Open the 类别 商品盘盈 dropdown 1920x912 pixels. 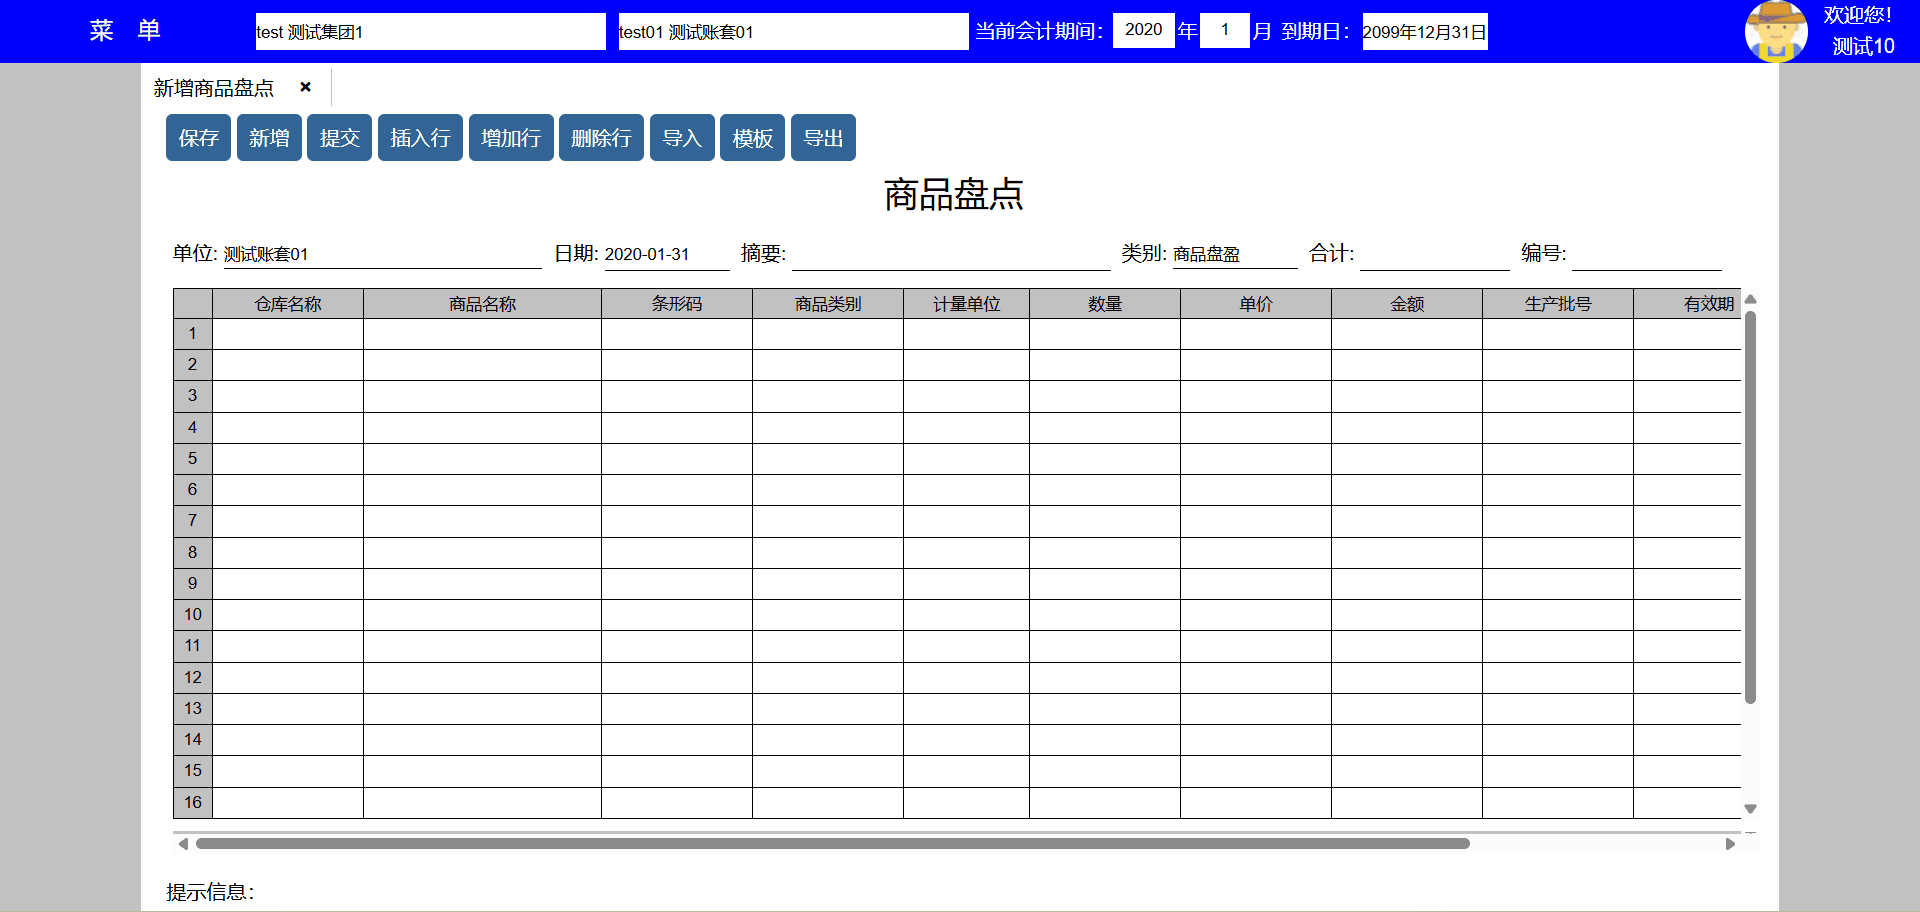[1234, 255]
